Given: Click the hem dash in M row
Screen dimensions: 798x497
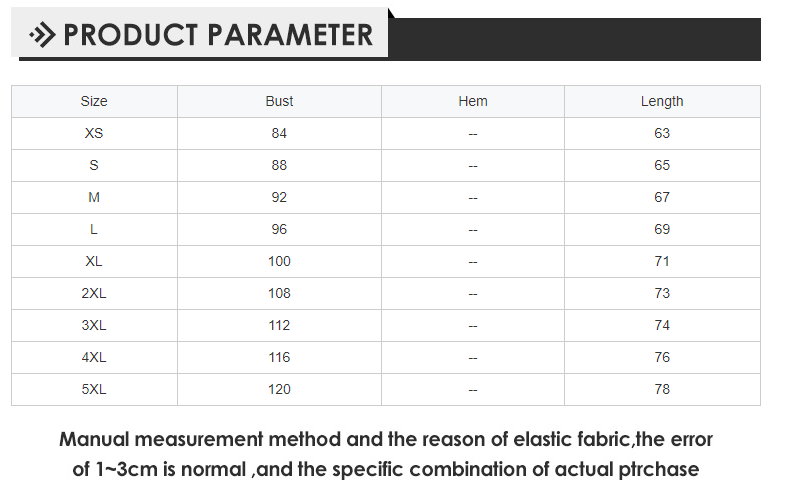Looking at the screenshot, I should click(x=473, y=197).
